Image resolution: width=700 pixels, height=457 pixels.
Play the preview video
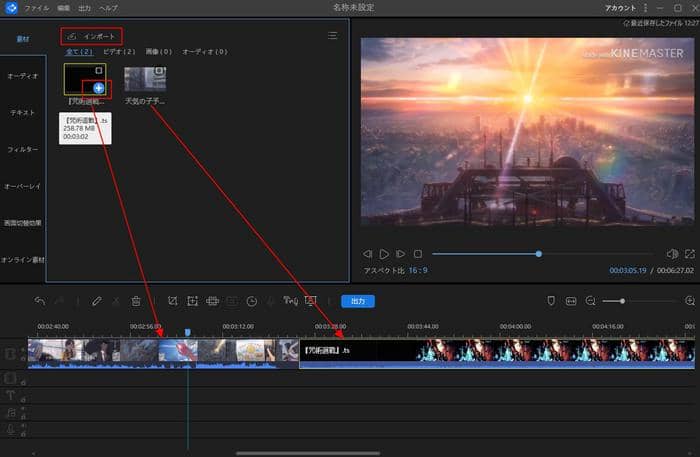coord(384,254)
